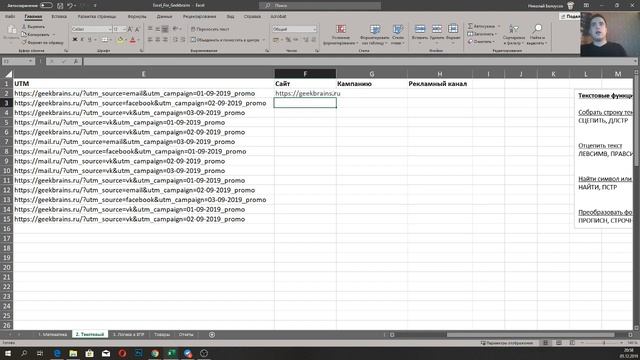640x360 pixels.
Task: Click the zoom slider in status bar
Action: point(603,343)
